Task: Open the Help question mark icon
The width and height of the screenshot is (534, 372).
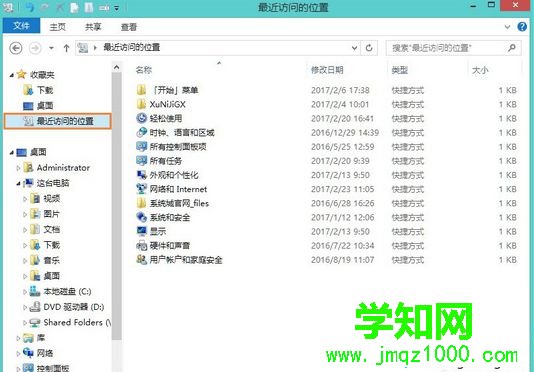Action: [522, 27]
